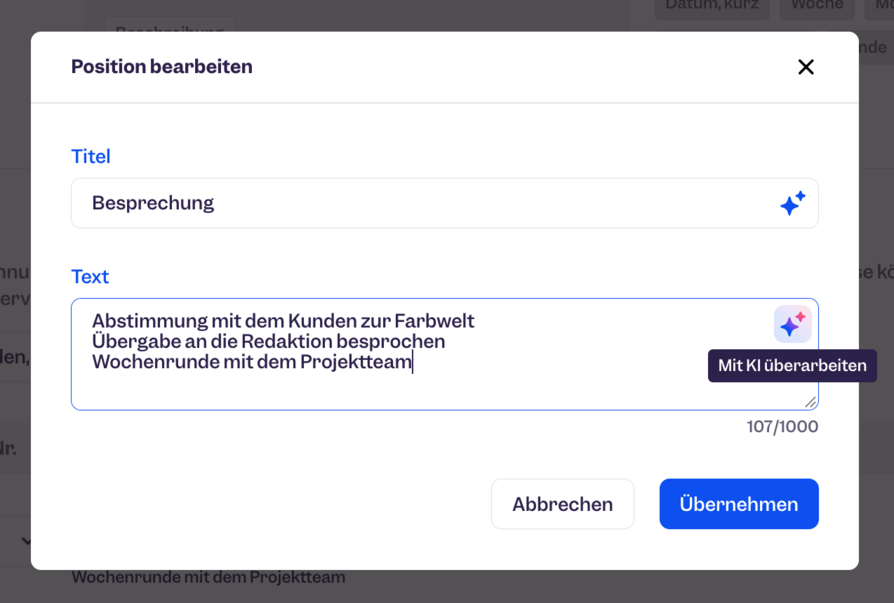The width and height of the screenshot is (894, 603).
Task: Click the chevron at the dialog's lower-left edge
Action: tap(26, 540)
